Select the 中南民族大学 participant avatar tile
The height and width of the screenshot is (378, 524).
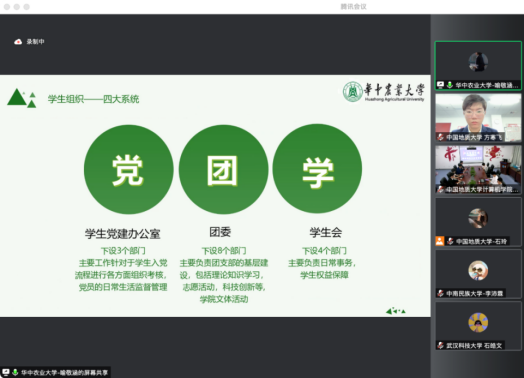click(478, 274)
